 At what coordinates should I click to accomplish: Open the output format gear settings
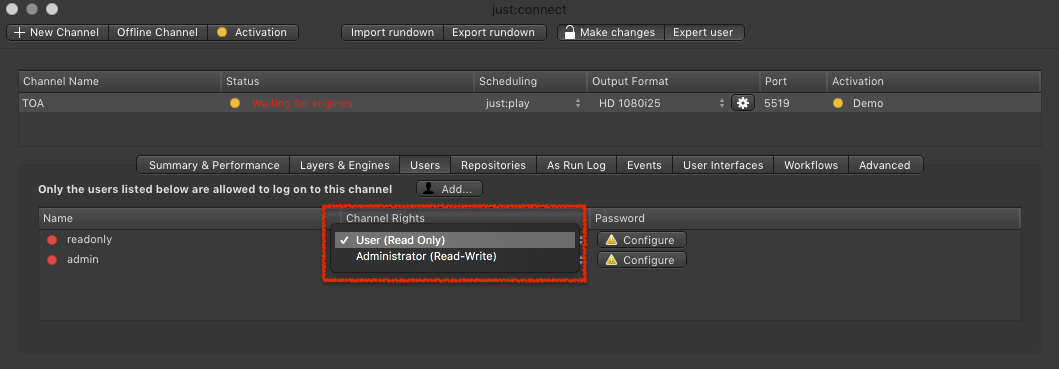(x=743, y=103)
